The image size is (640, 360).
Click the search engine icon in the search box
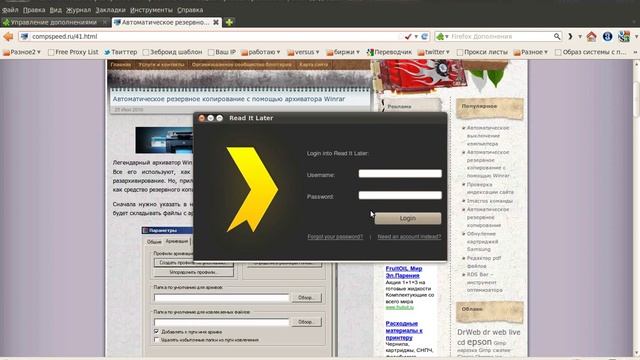click(440, 37)
